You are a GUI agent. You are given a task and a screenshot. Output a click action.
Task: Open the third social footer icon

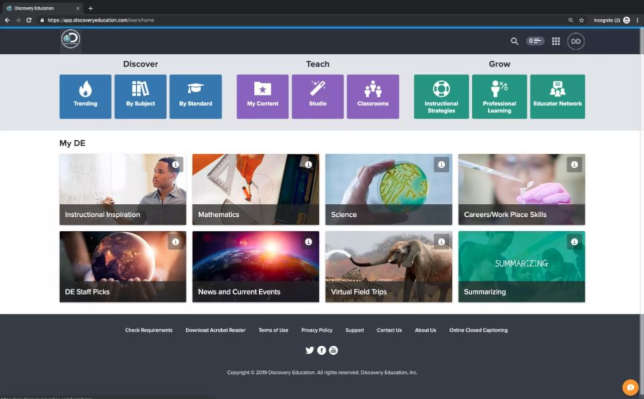coord(334,350)
